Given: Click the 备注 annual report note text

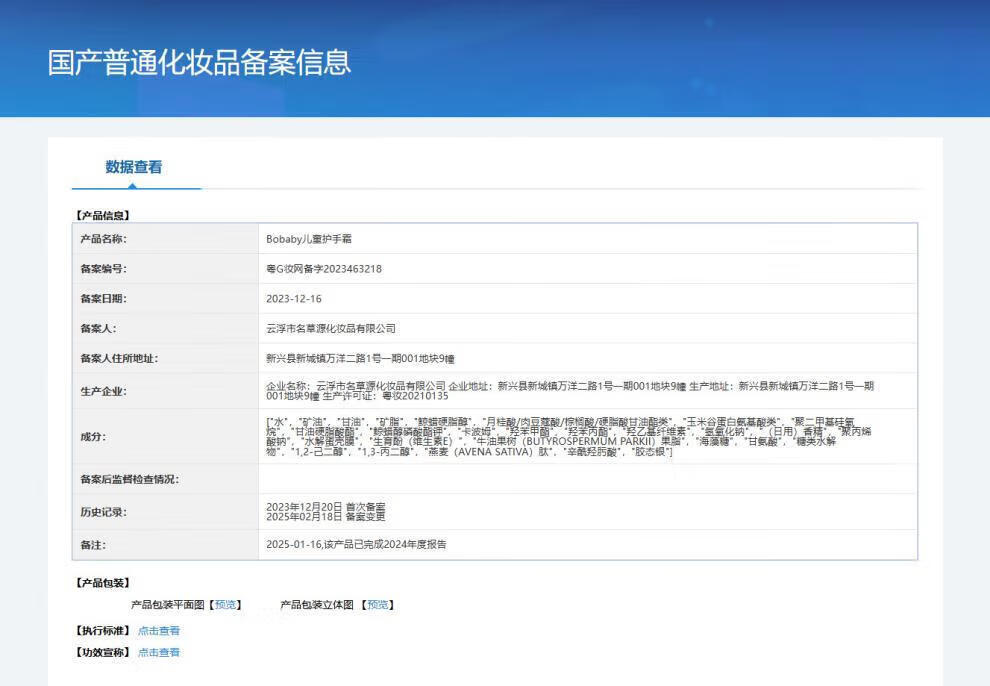Looking at the screenshot, I should (356, 545).
